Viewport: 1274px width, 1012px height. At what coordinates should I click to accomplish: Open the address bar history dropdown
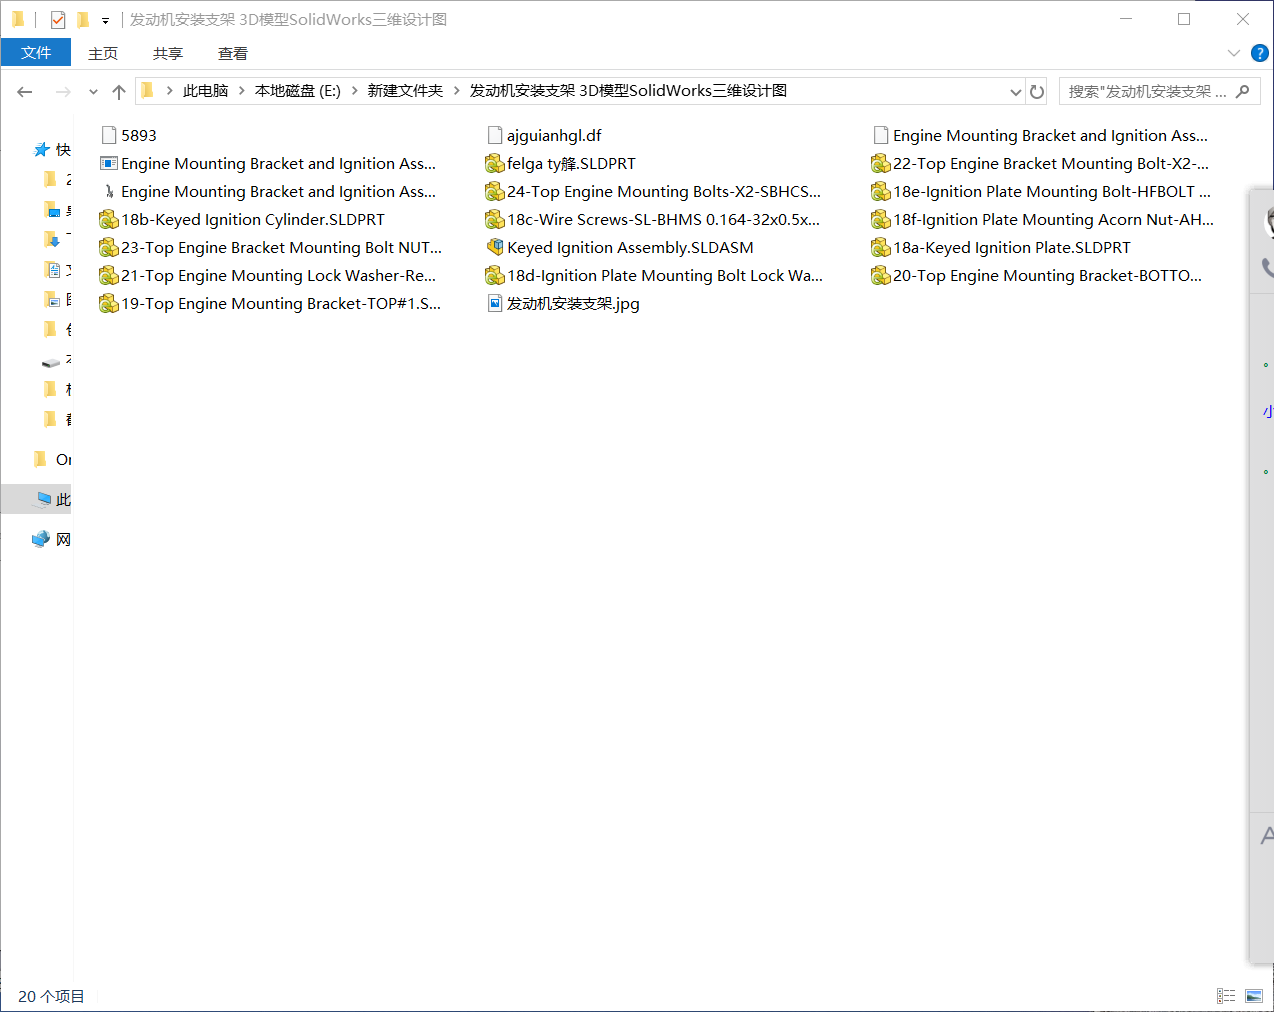(1015, 92)
